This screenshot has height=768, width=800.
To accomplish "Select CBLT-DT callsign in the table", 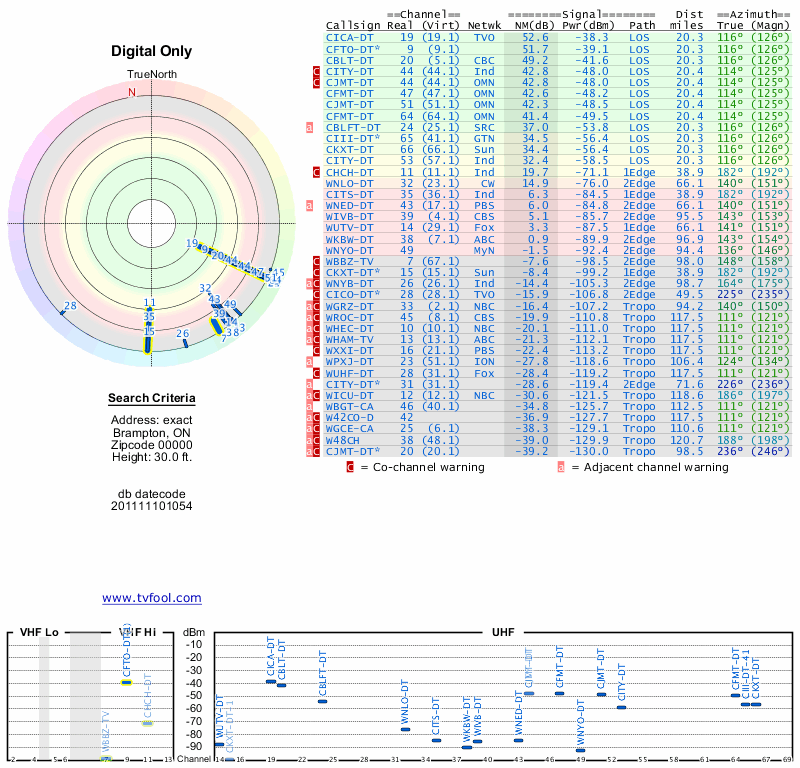I will (349, 60).
